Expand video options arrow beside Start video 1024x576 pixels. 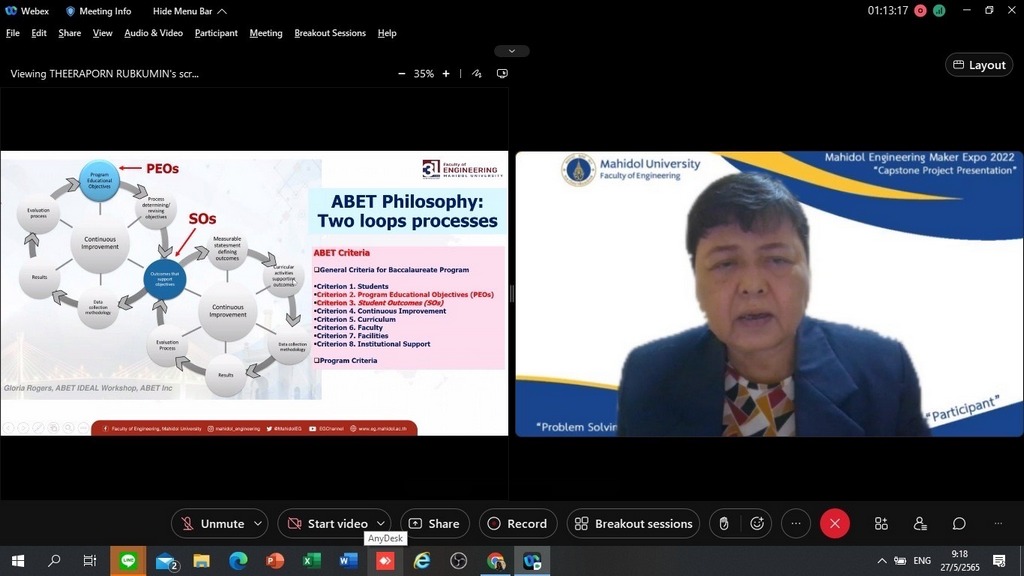[x=381, y=523]
